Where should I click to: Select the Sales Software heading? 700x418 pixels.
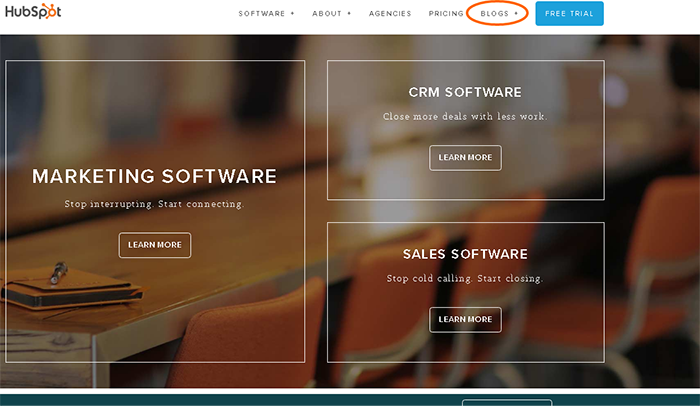[x=465, y=254]
